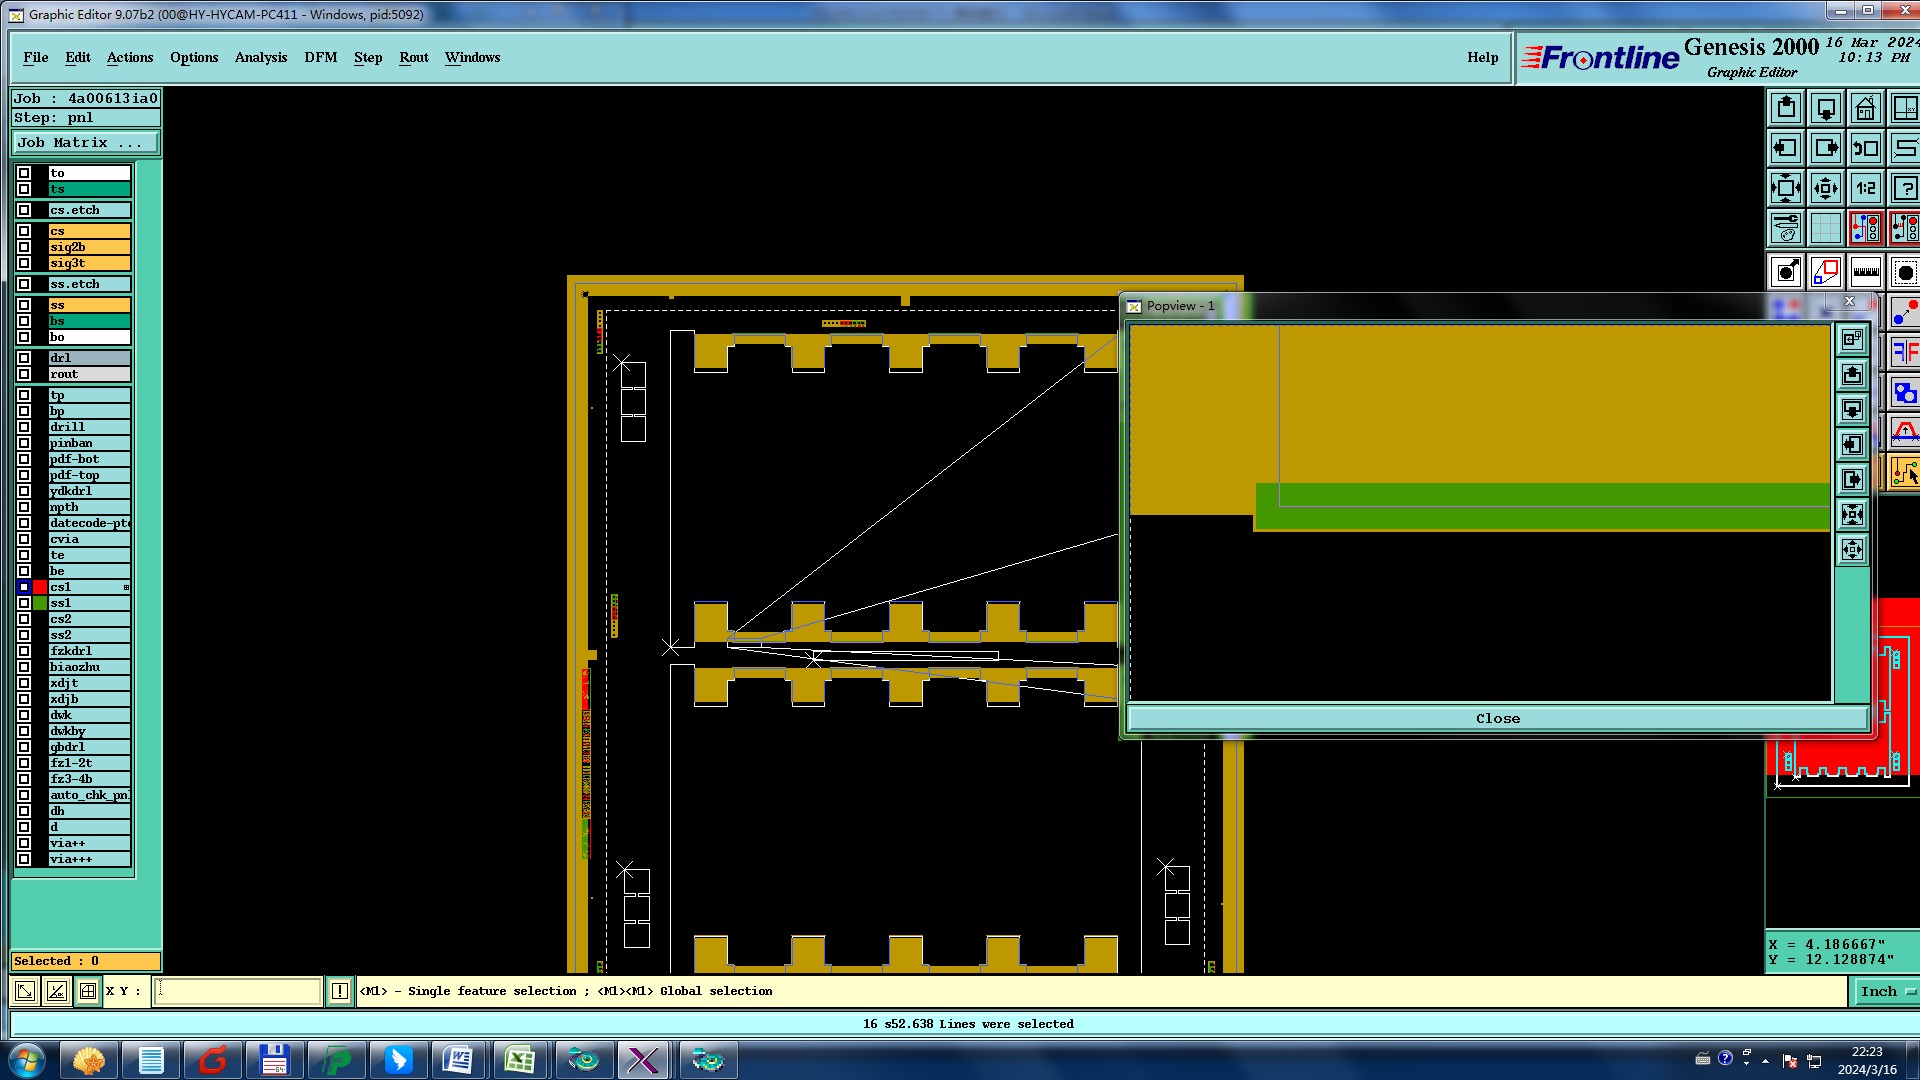
Task: Select layer name 'pinban'
Action: (x=90, y=443)
